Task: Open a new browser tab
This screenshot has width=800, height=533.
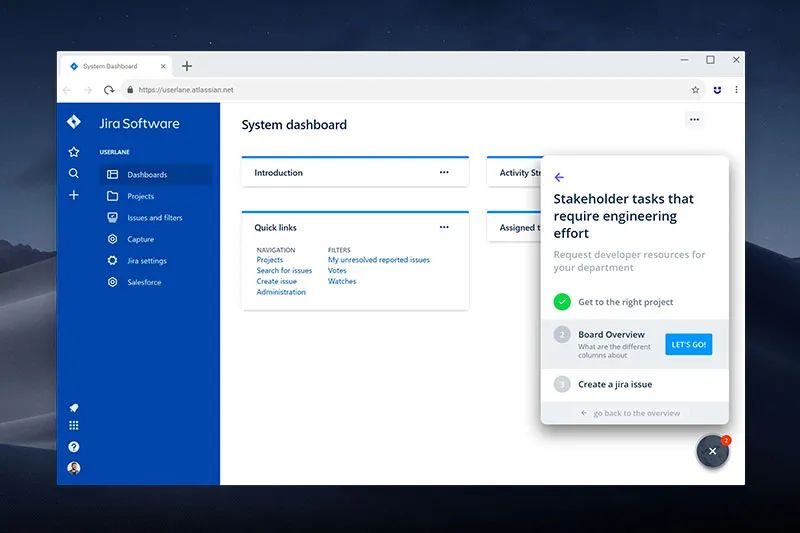Action: pyautogui.click(x=187, y=66)
